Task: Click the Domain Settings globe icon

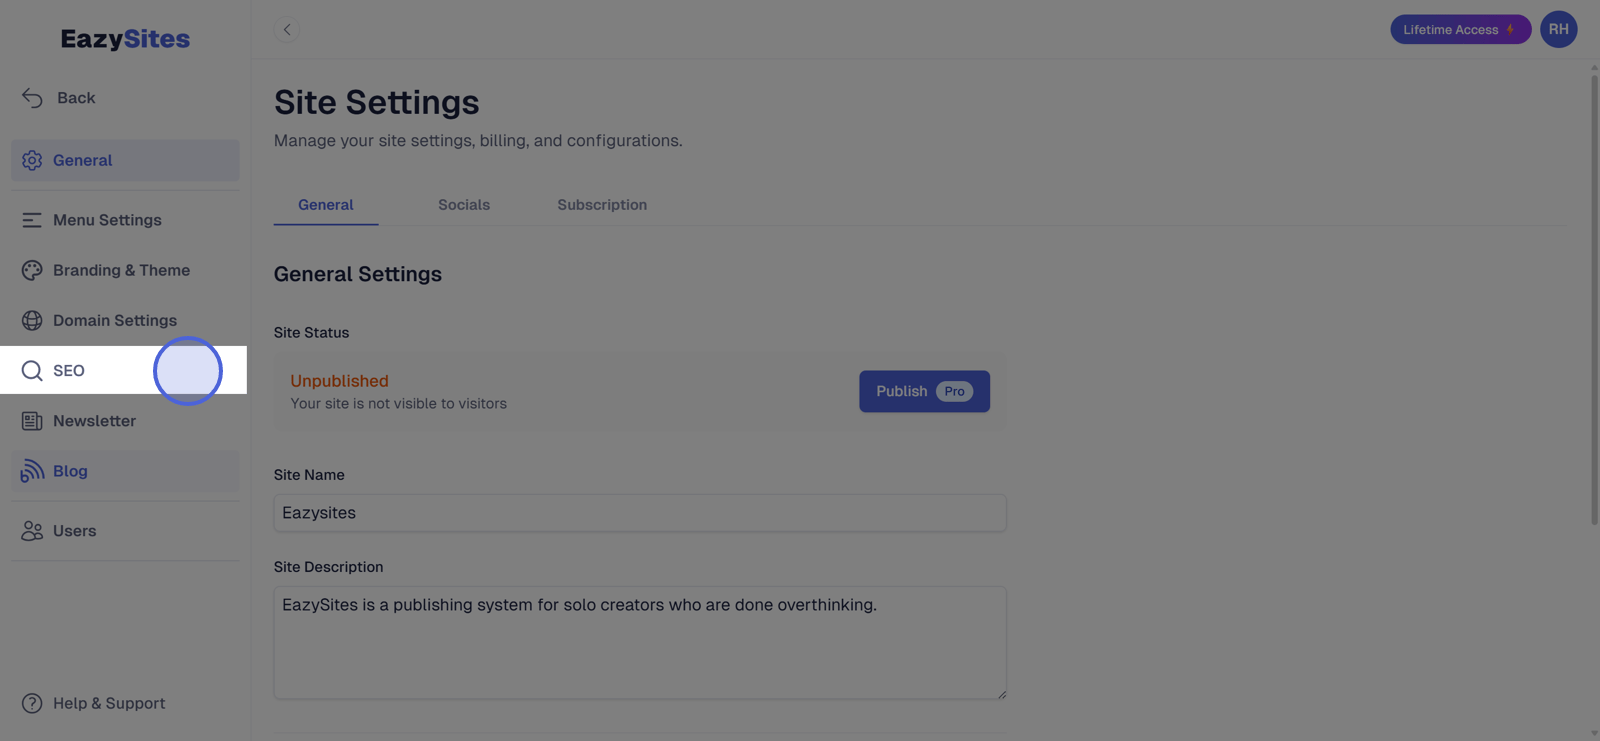Action: [x=32, y=320]
